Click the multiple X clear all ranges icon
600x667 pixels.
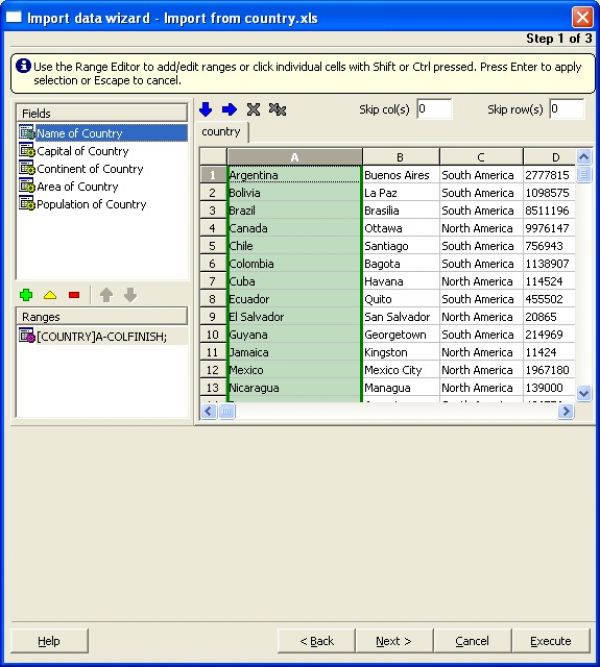coord(277,110)
